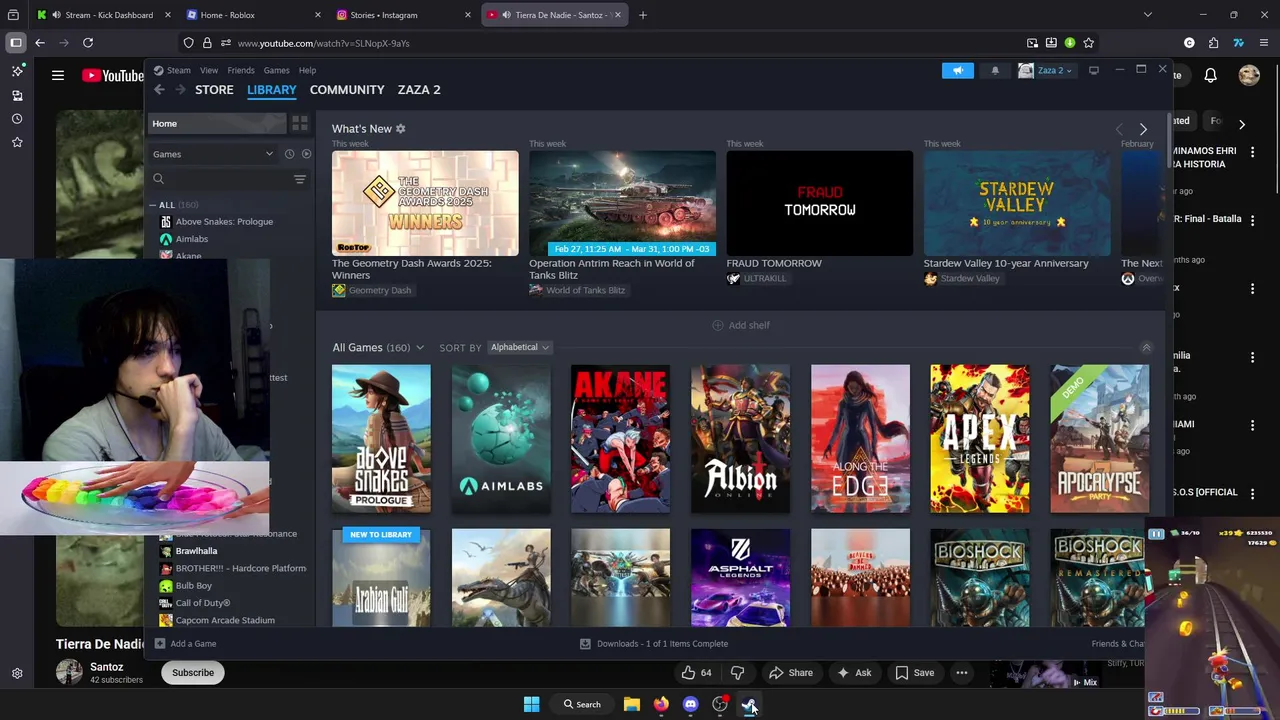Open YouTube notifications bell
Image resolution: width=1280 pixels, height=720 pixels.
click(x=1210, y=75)
